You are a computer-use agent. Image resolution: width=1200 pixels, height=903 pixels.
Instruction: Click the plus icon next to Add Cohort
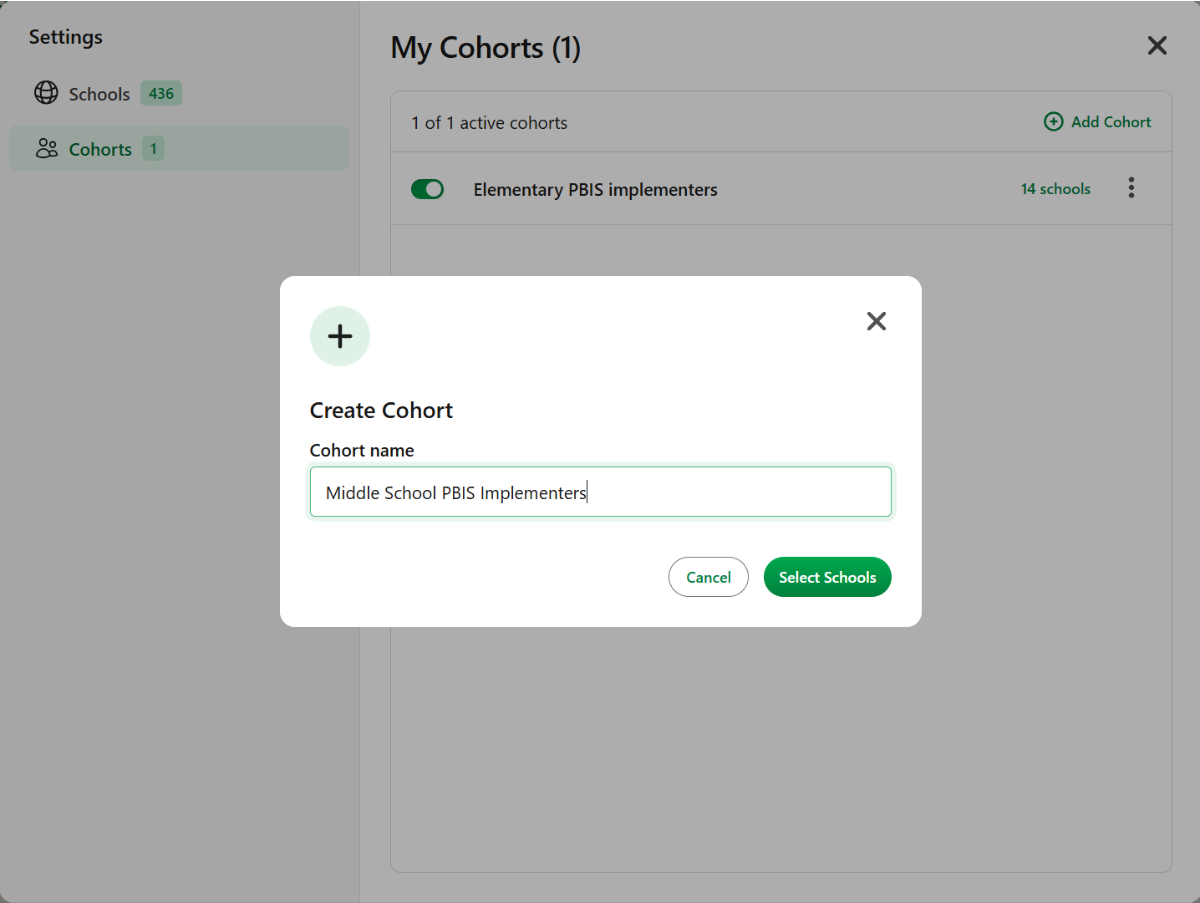pyautogui.click(x=1054, y=122)
